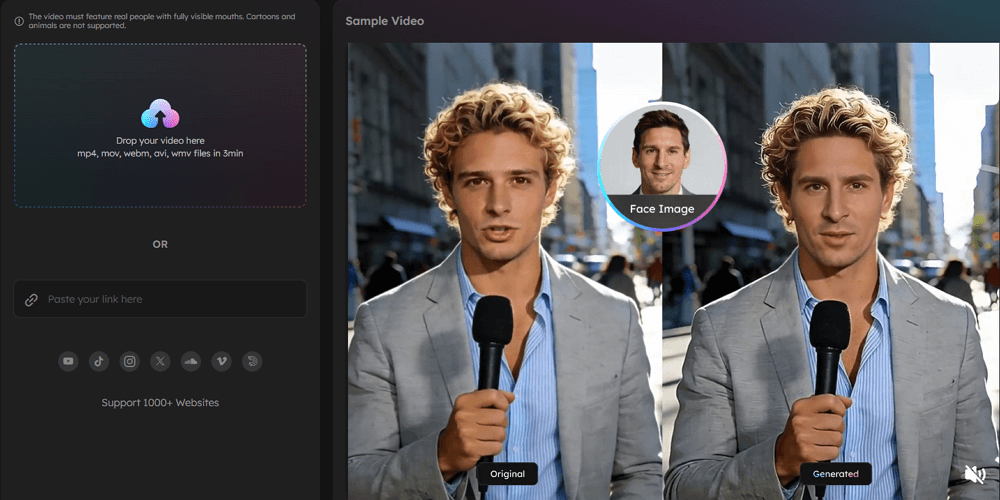Screen dimensions: 1000x500
Task: Click the TikTok icon
Action: pos(98,361)
